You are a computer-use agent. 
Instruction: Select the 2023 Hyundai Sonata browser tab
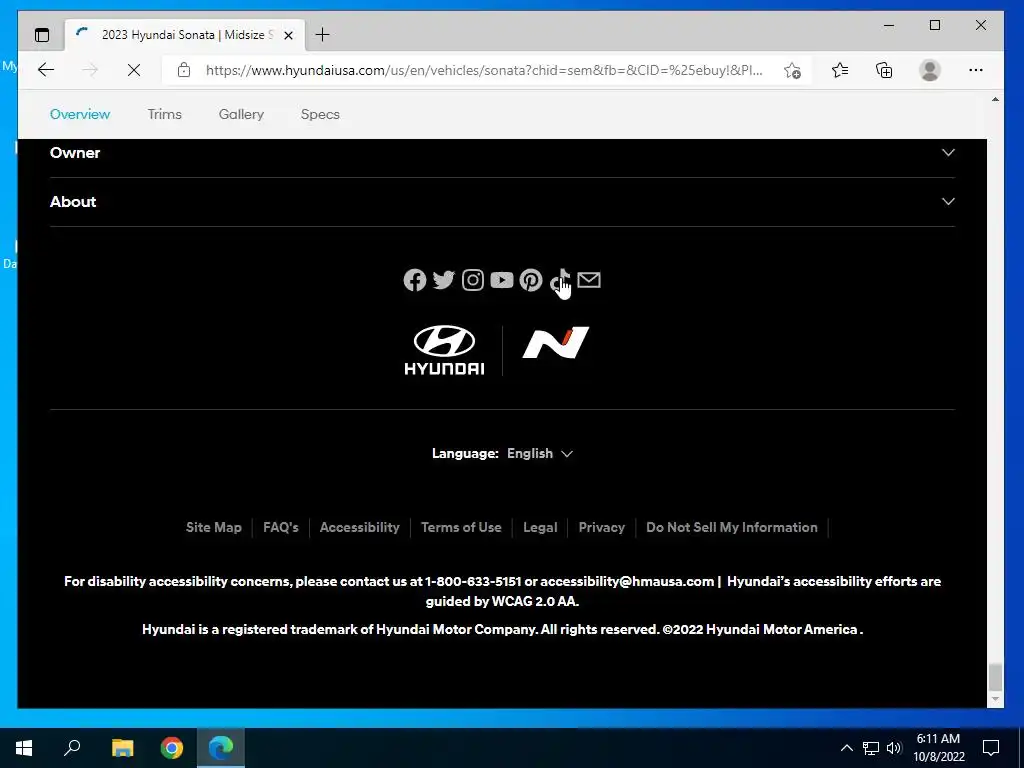(185, 35)
